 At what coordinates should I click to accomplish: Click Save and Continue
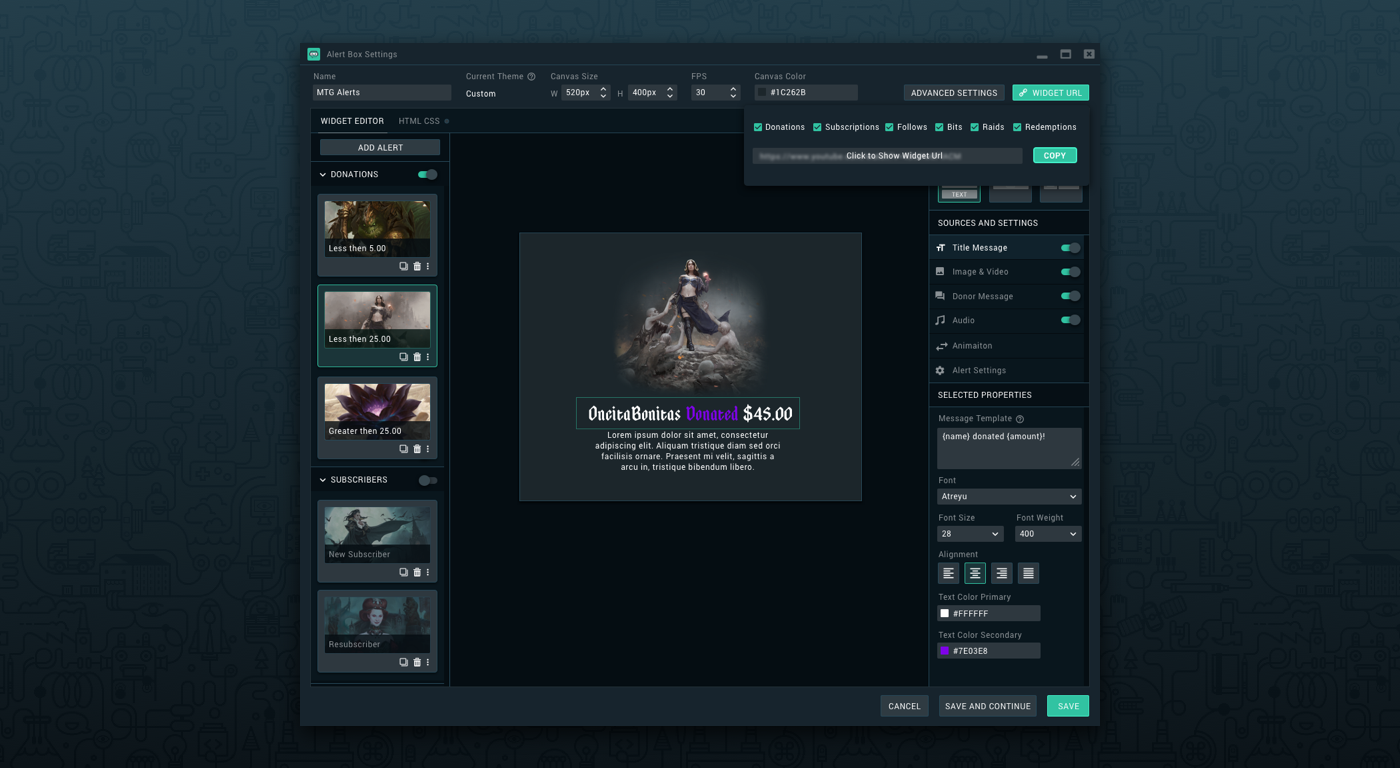point(988,706)
